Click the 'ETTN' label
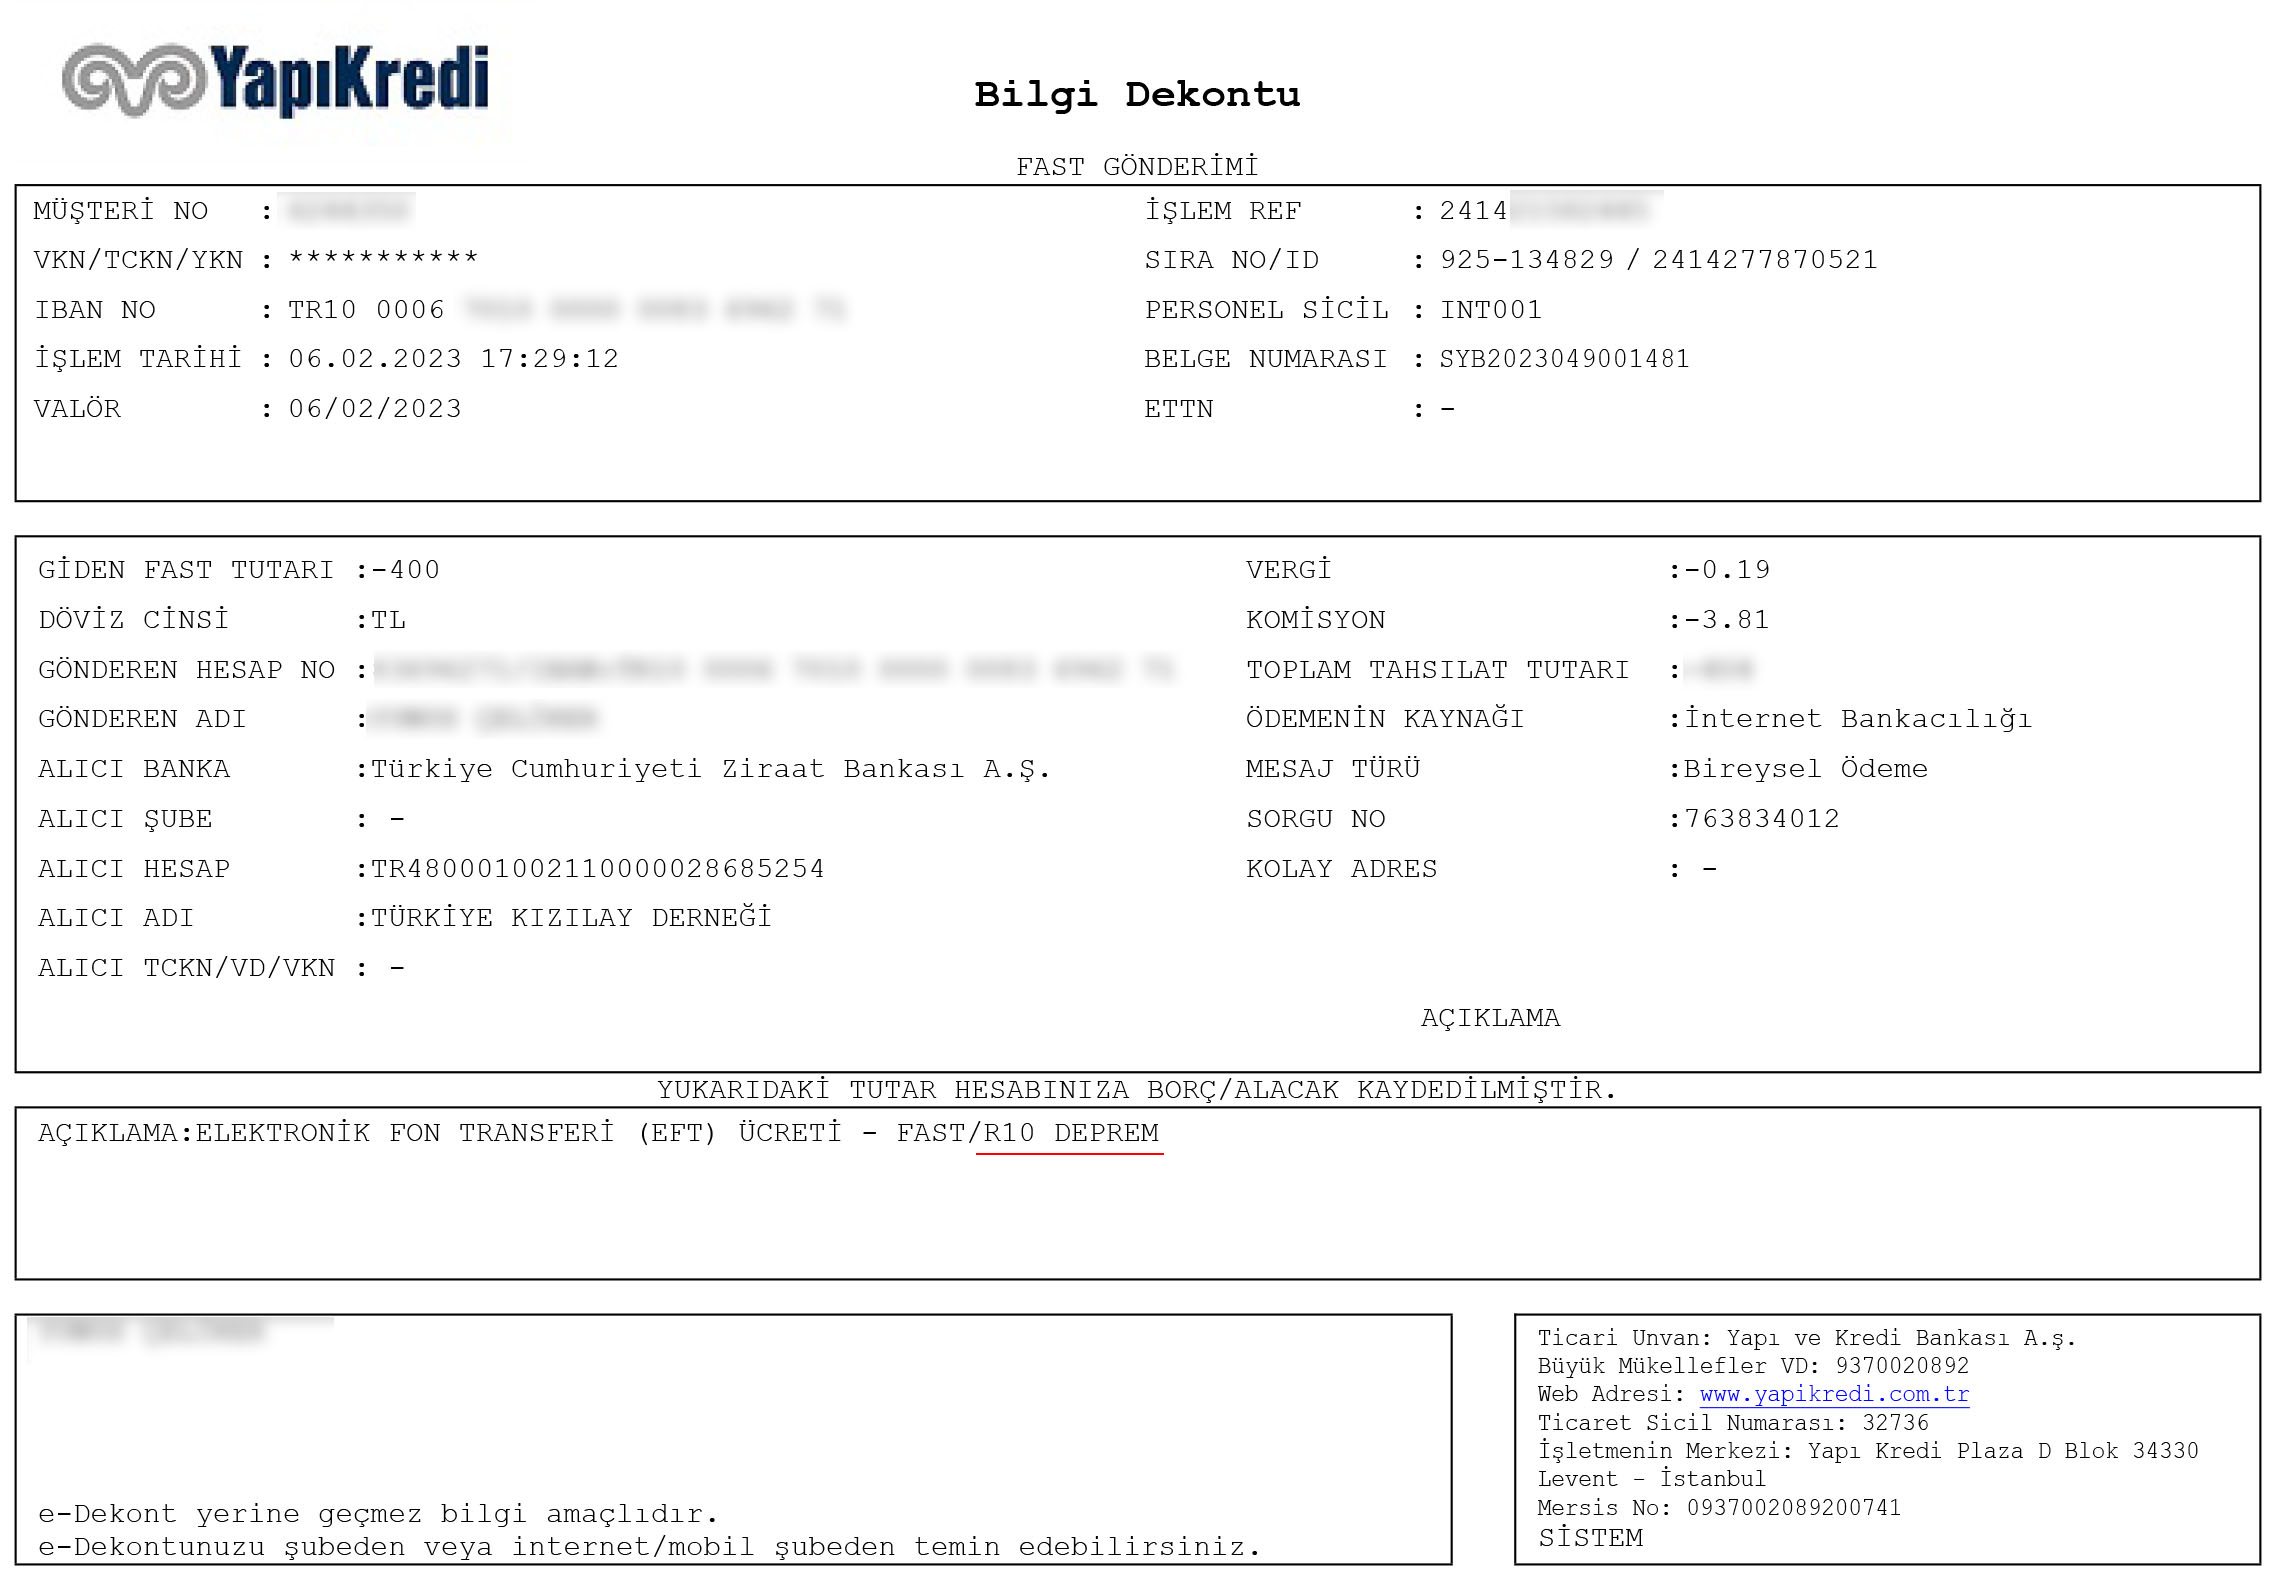 [1179, 409]
